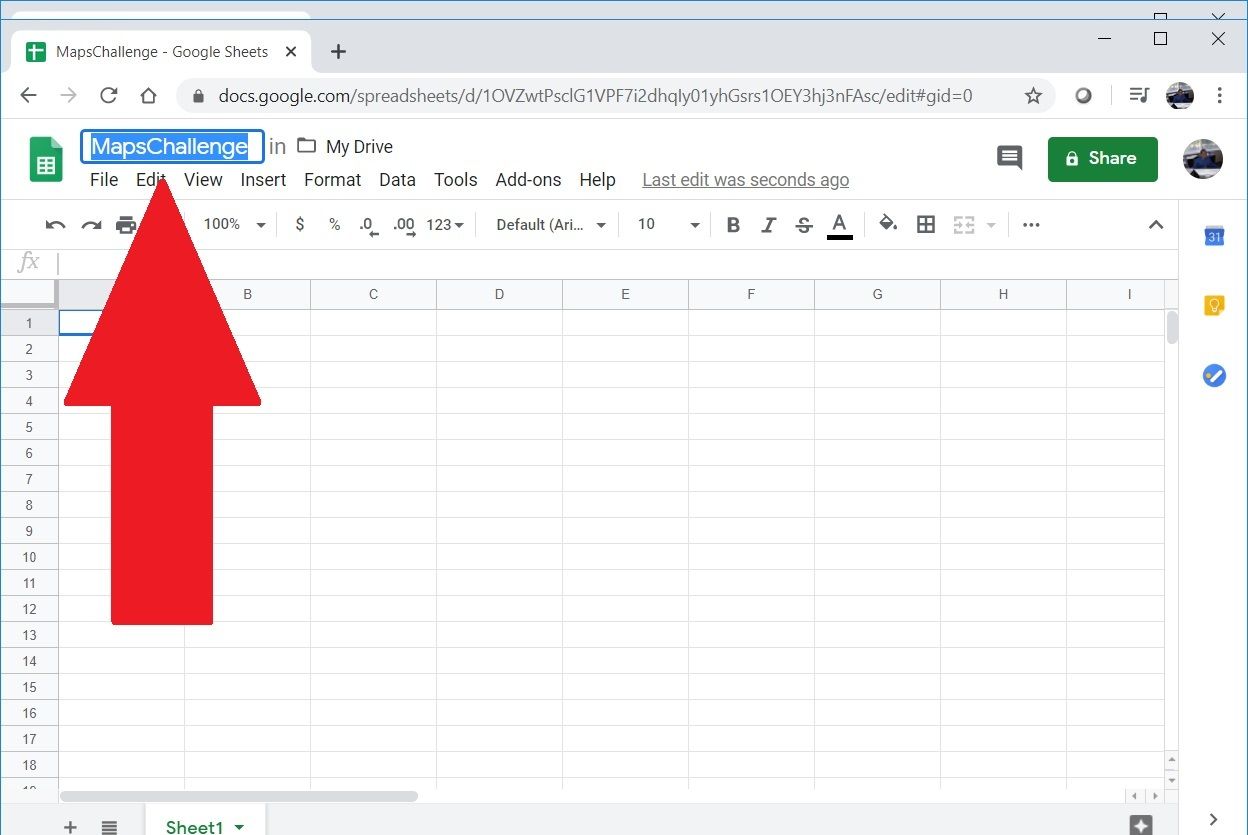This screenshot has width=1248, height=835.
Task: Open the Format menu
Action: [332, 180]
